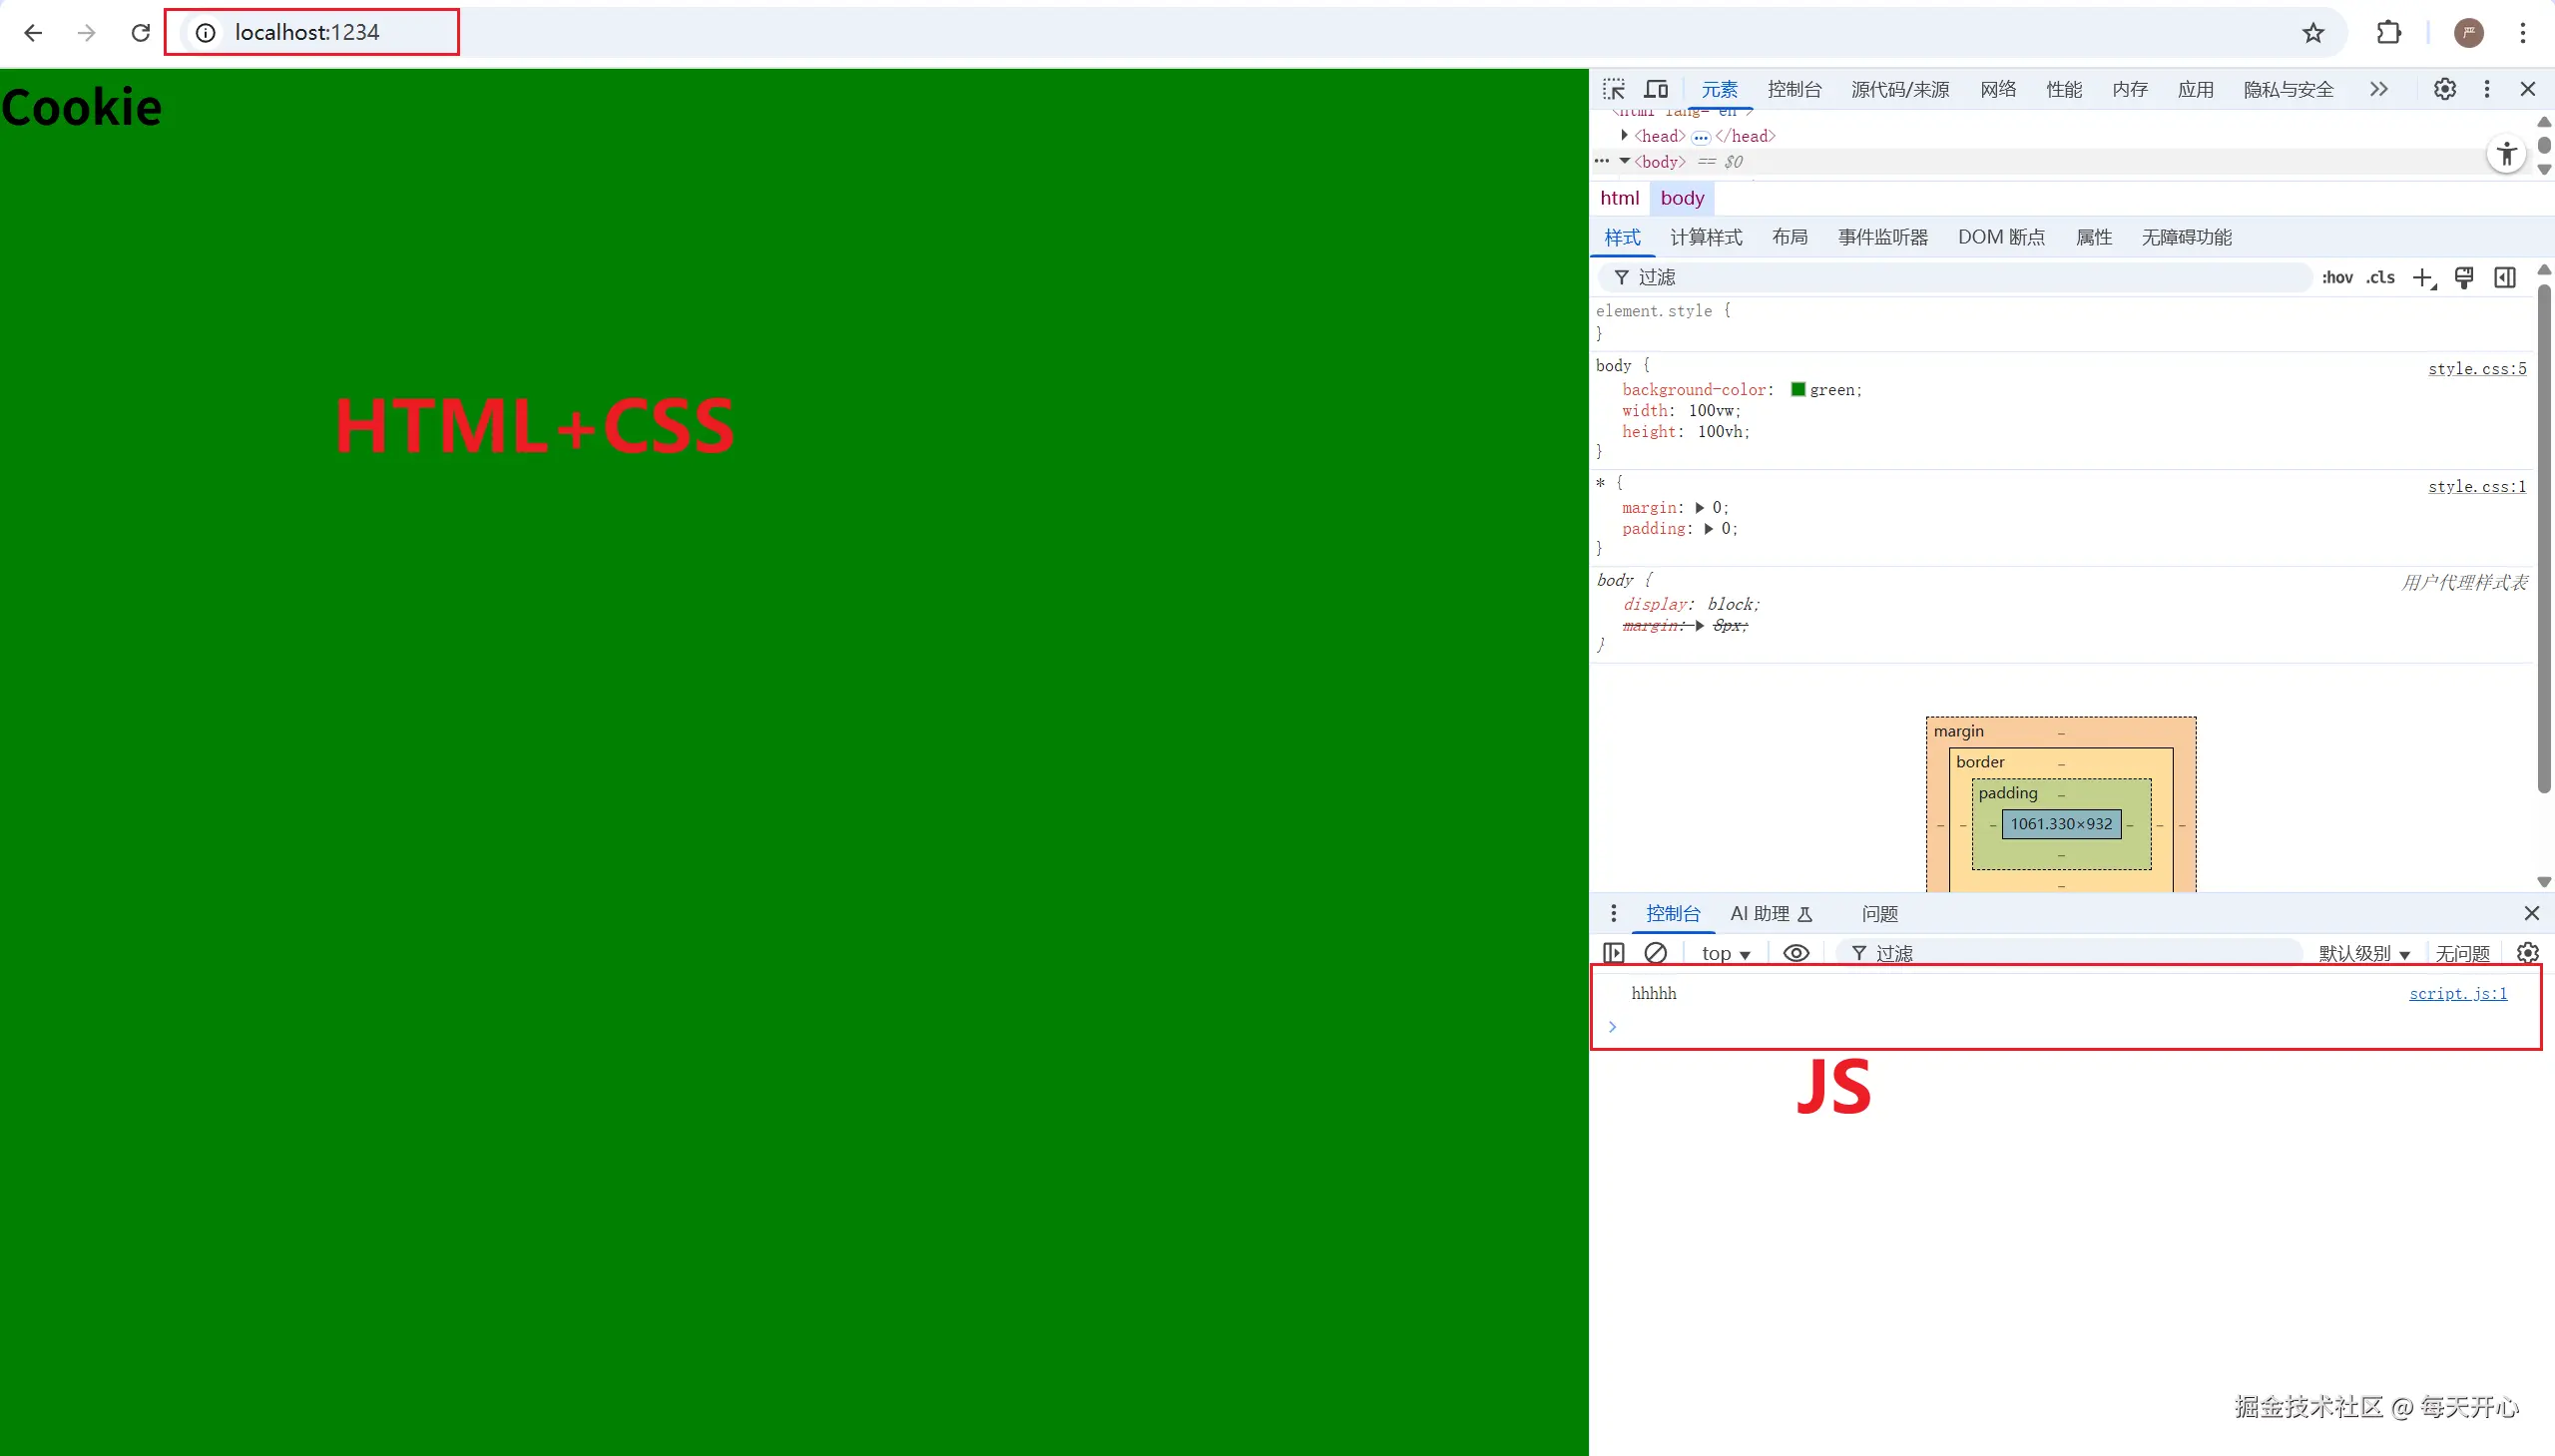
Task: Click the green background-color swatch
Action: pos(1798,389)
